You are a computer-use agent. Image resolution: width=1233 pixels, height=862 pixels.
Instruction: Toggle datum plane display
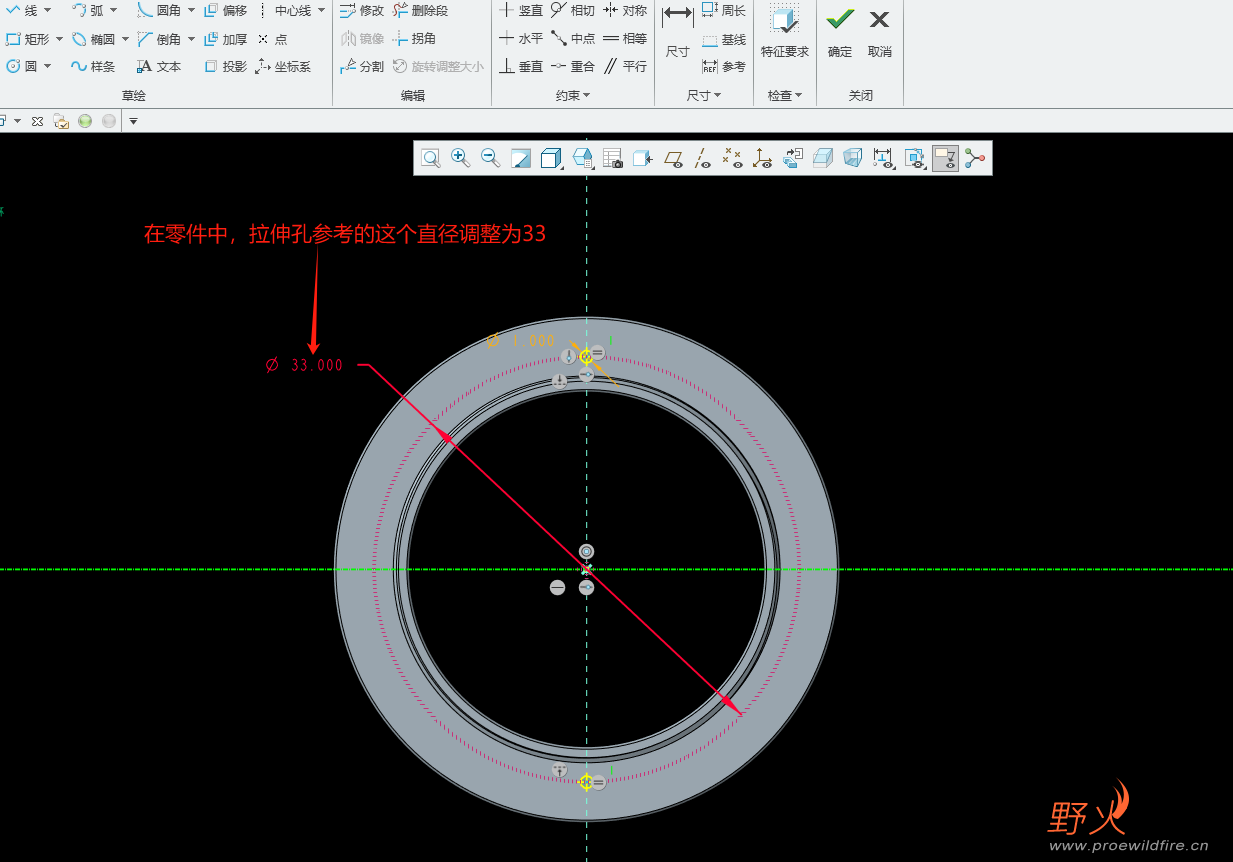pos(672,158)
